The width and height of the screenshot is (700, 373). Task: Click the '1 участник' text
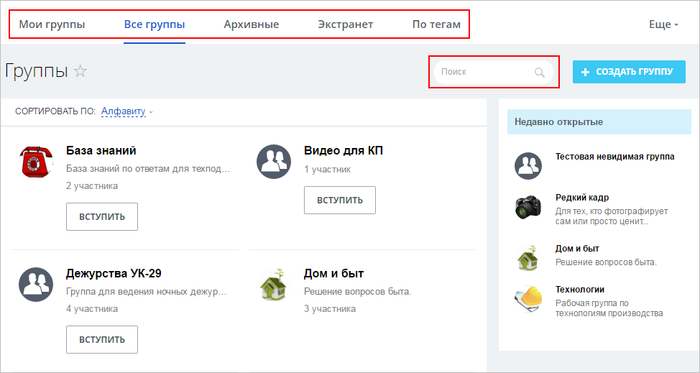pos(327,170)
